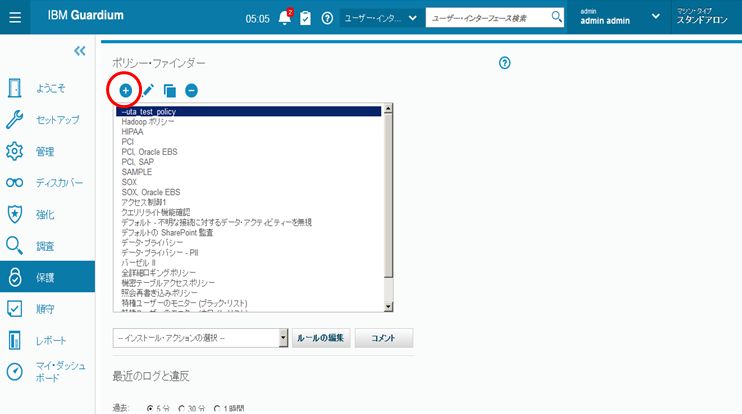Click policy list scroll down arrow
The width and height of the screenshot is (742, 414).
(x=388, y=307)
